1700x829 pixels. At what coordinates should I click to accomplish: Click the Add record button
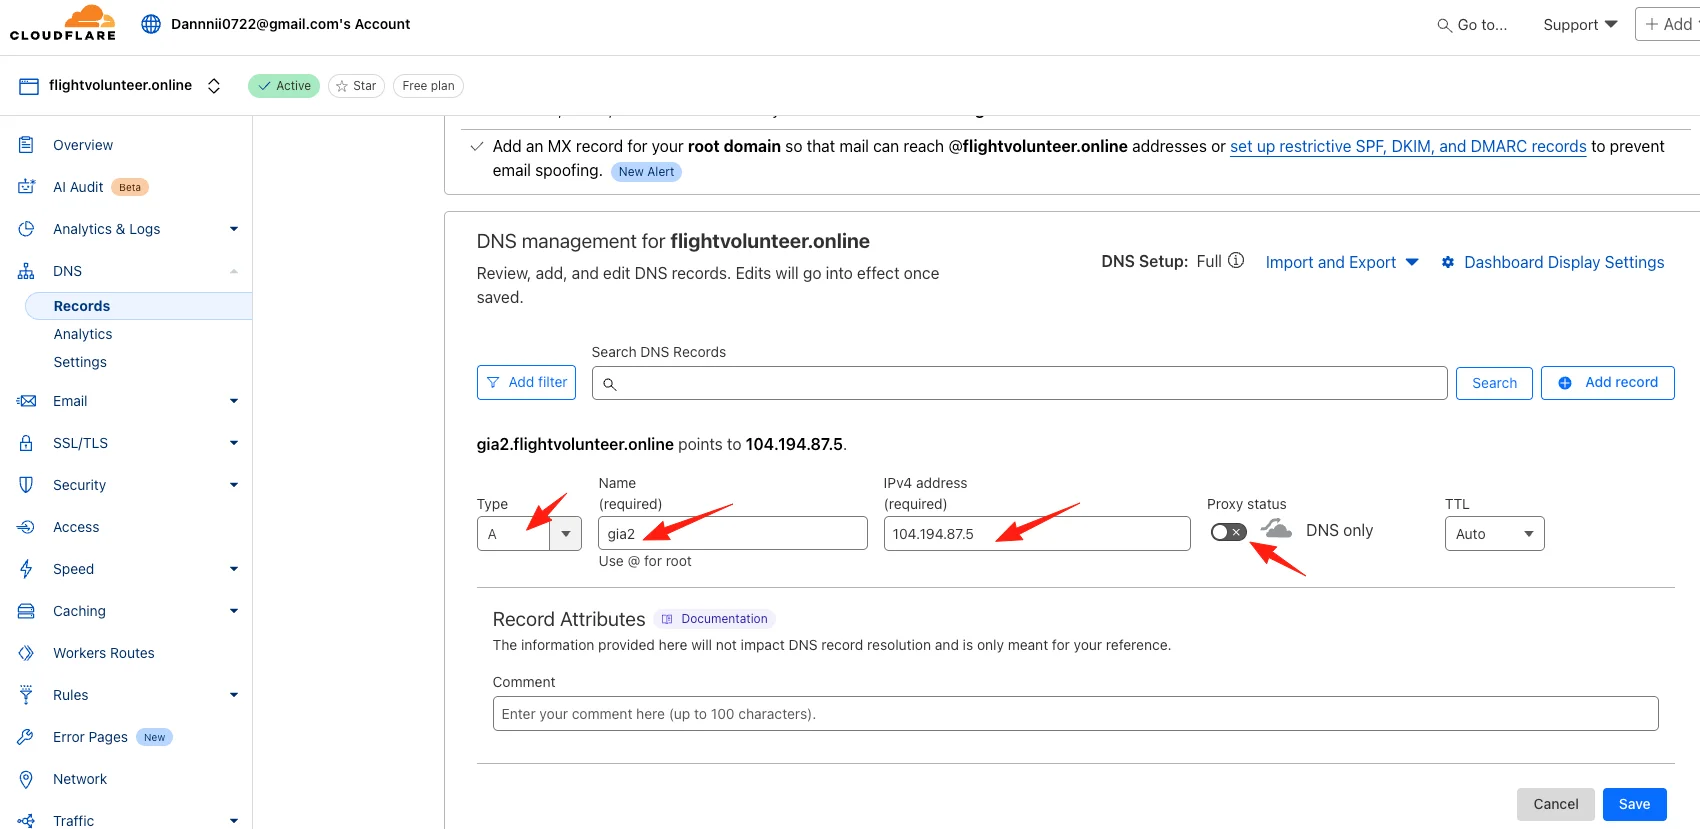click(x=1608, y=383)
